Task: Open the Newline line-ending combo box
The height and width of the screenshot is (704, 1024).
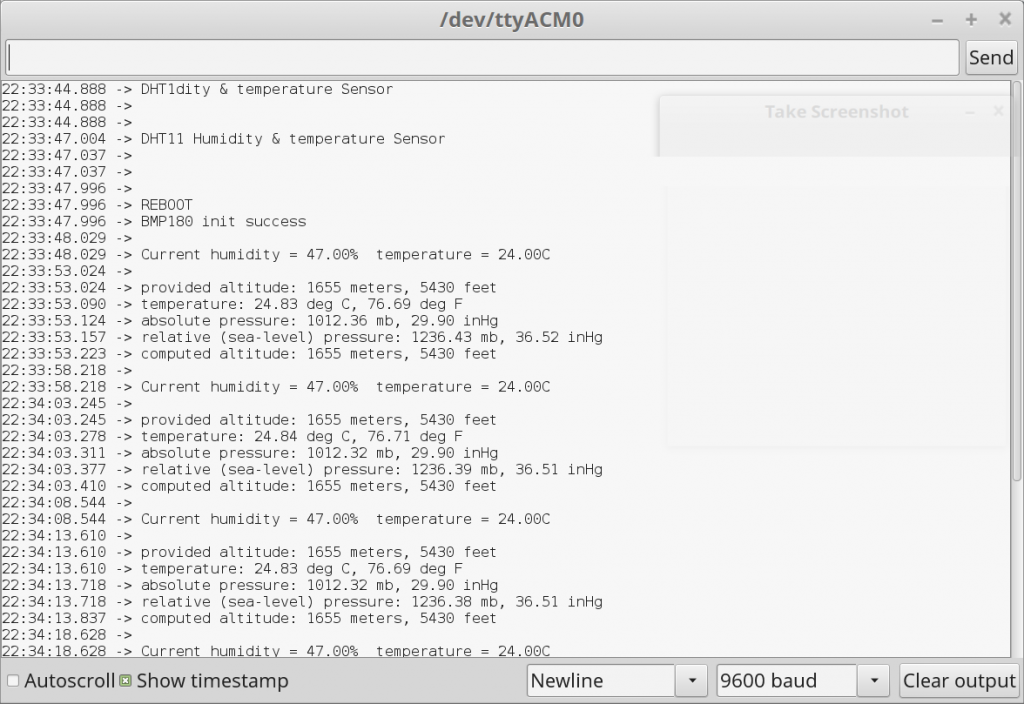Action: click(602, 681)
